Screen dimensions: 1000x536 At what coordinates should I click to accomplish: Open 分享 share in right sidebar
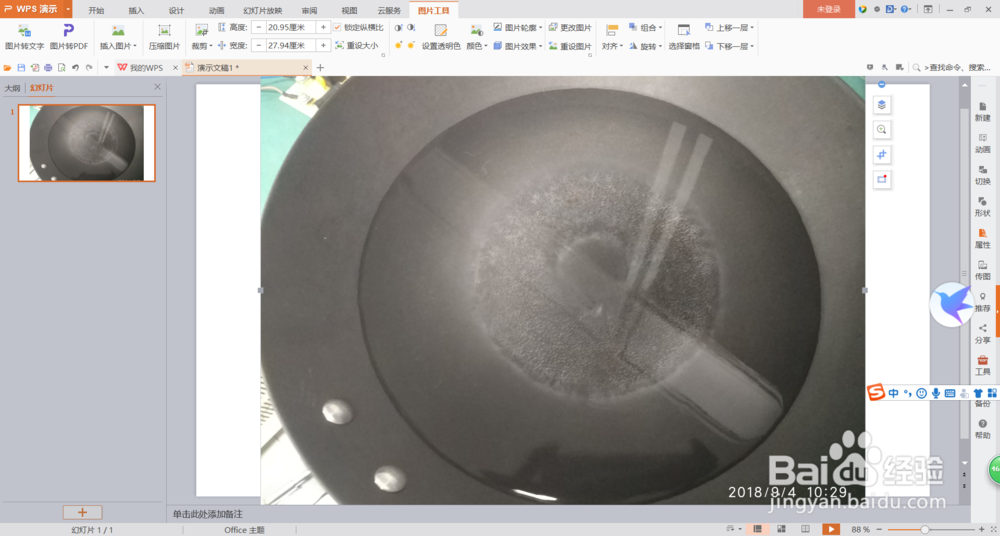tap(983, 334)
